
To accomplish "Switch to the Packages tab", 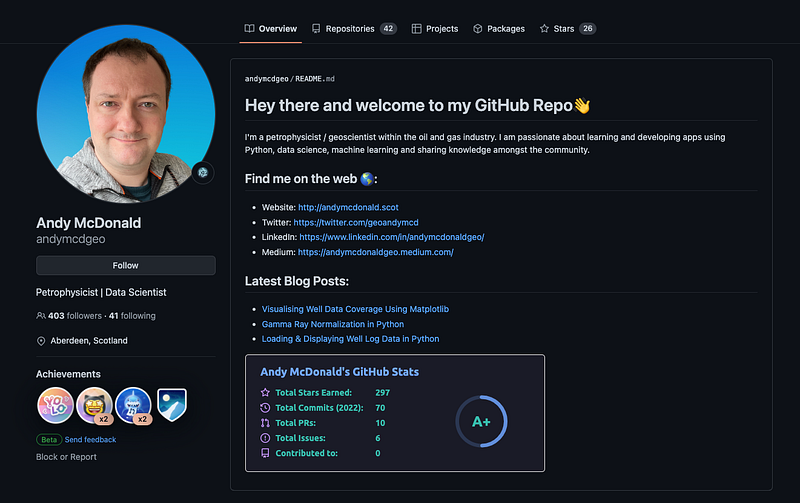I will click(498, 29).
